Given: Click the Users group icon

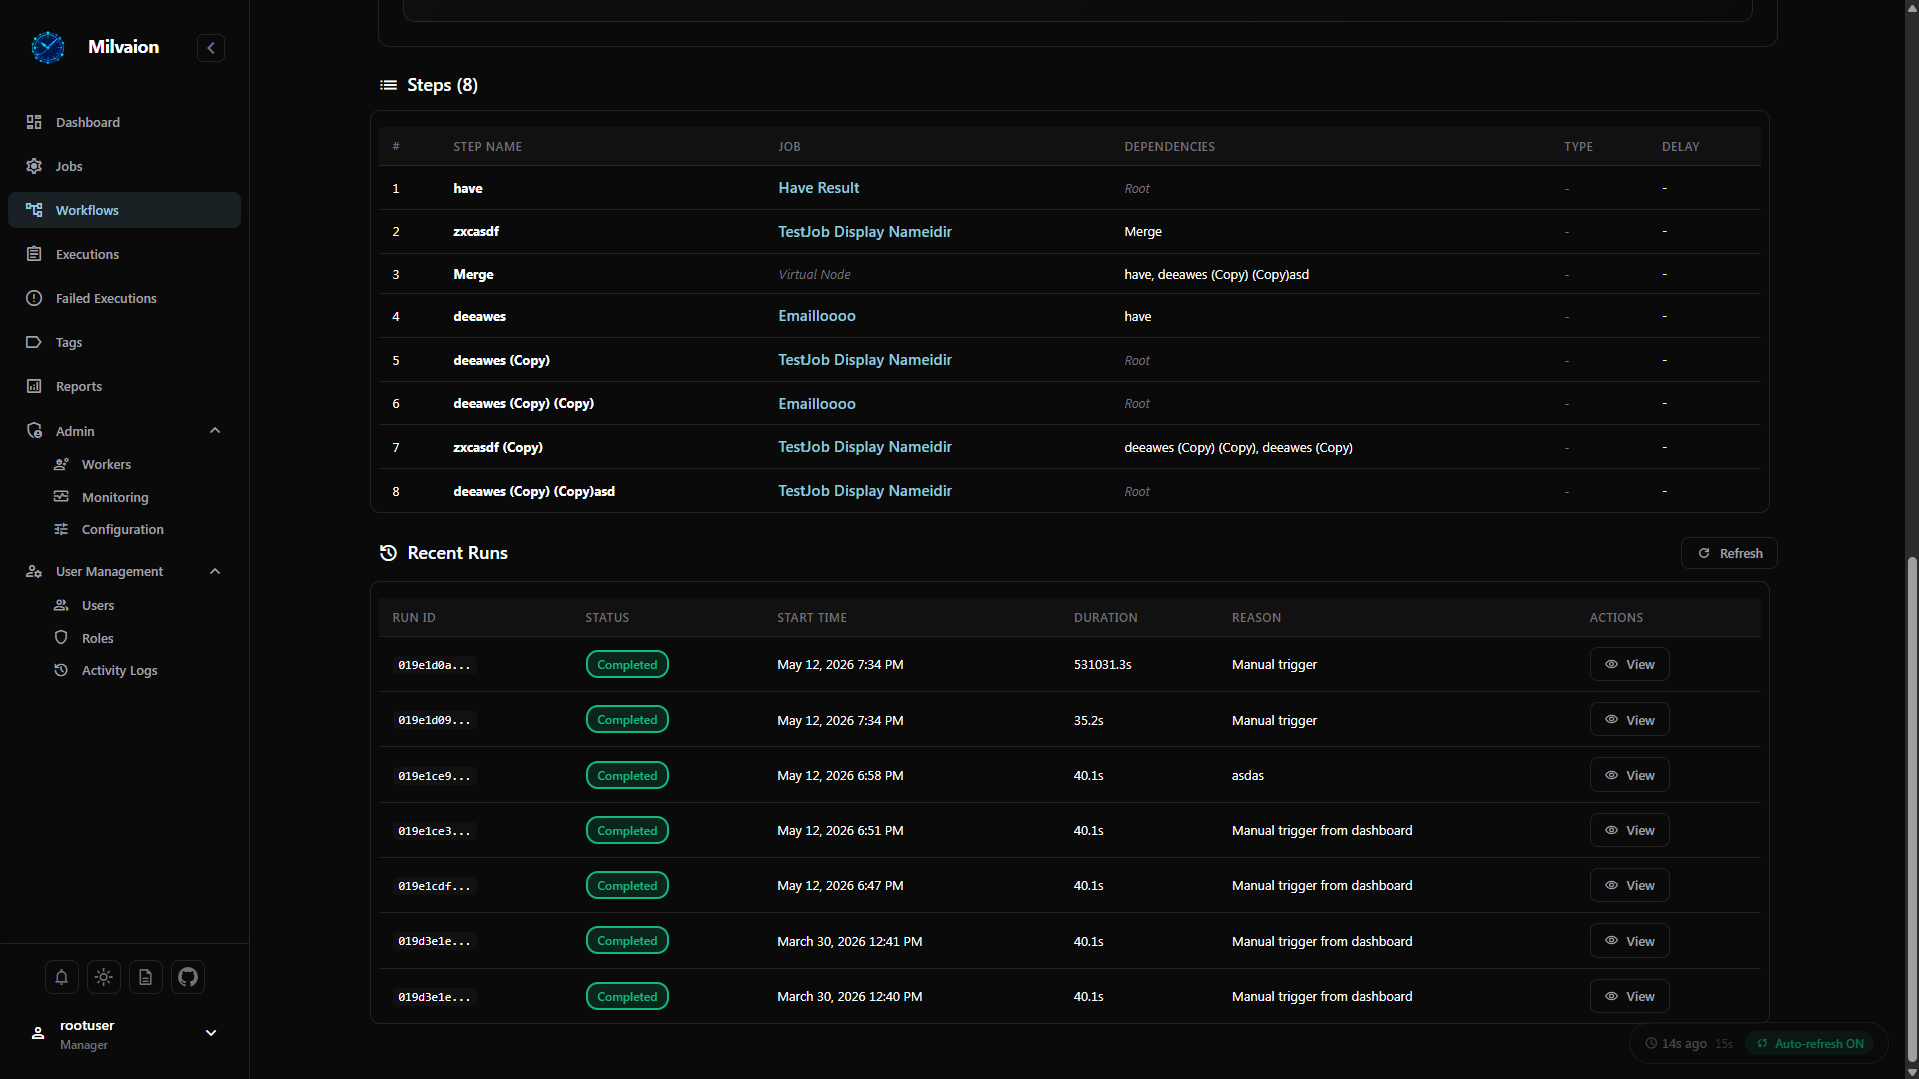Looking at the screenshot, I should [x=61, y=605].
